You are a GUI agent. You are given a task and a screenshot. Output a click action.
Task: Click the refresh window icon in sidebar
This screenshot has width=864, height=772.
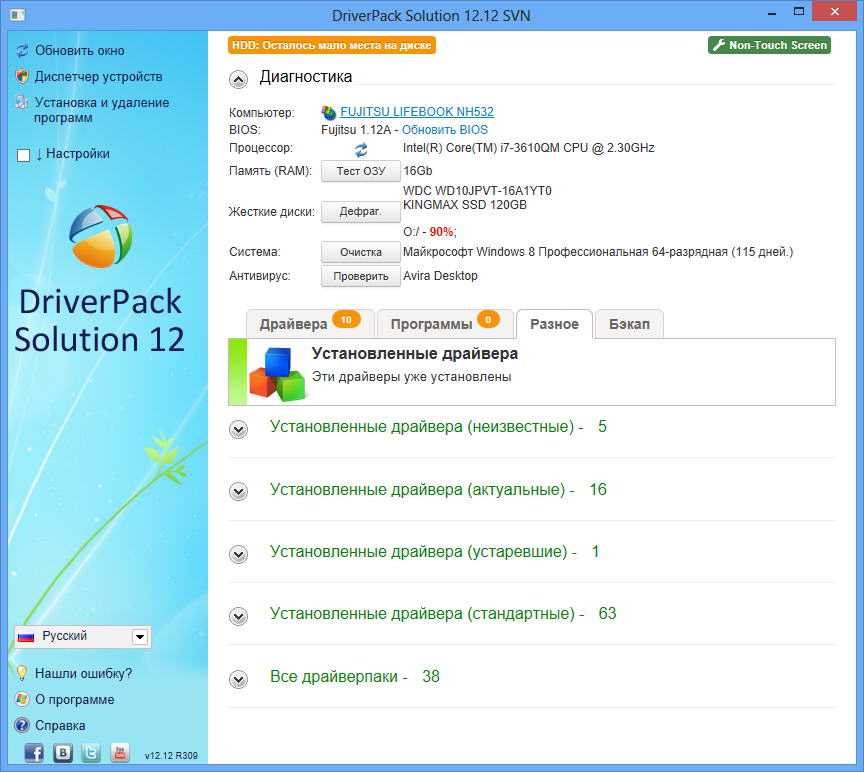pyautogui.click(x=22, y=51)
